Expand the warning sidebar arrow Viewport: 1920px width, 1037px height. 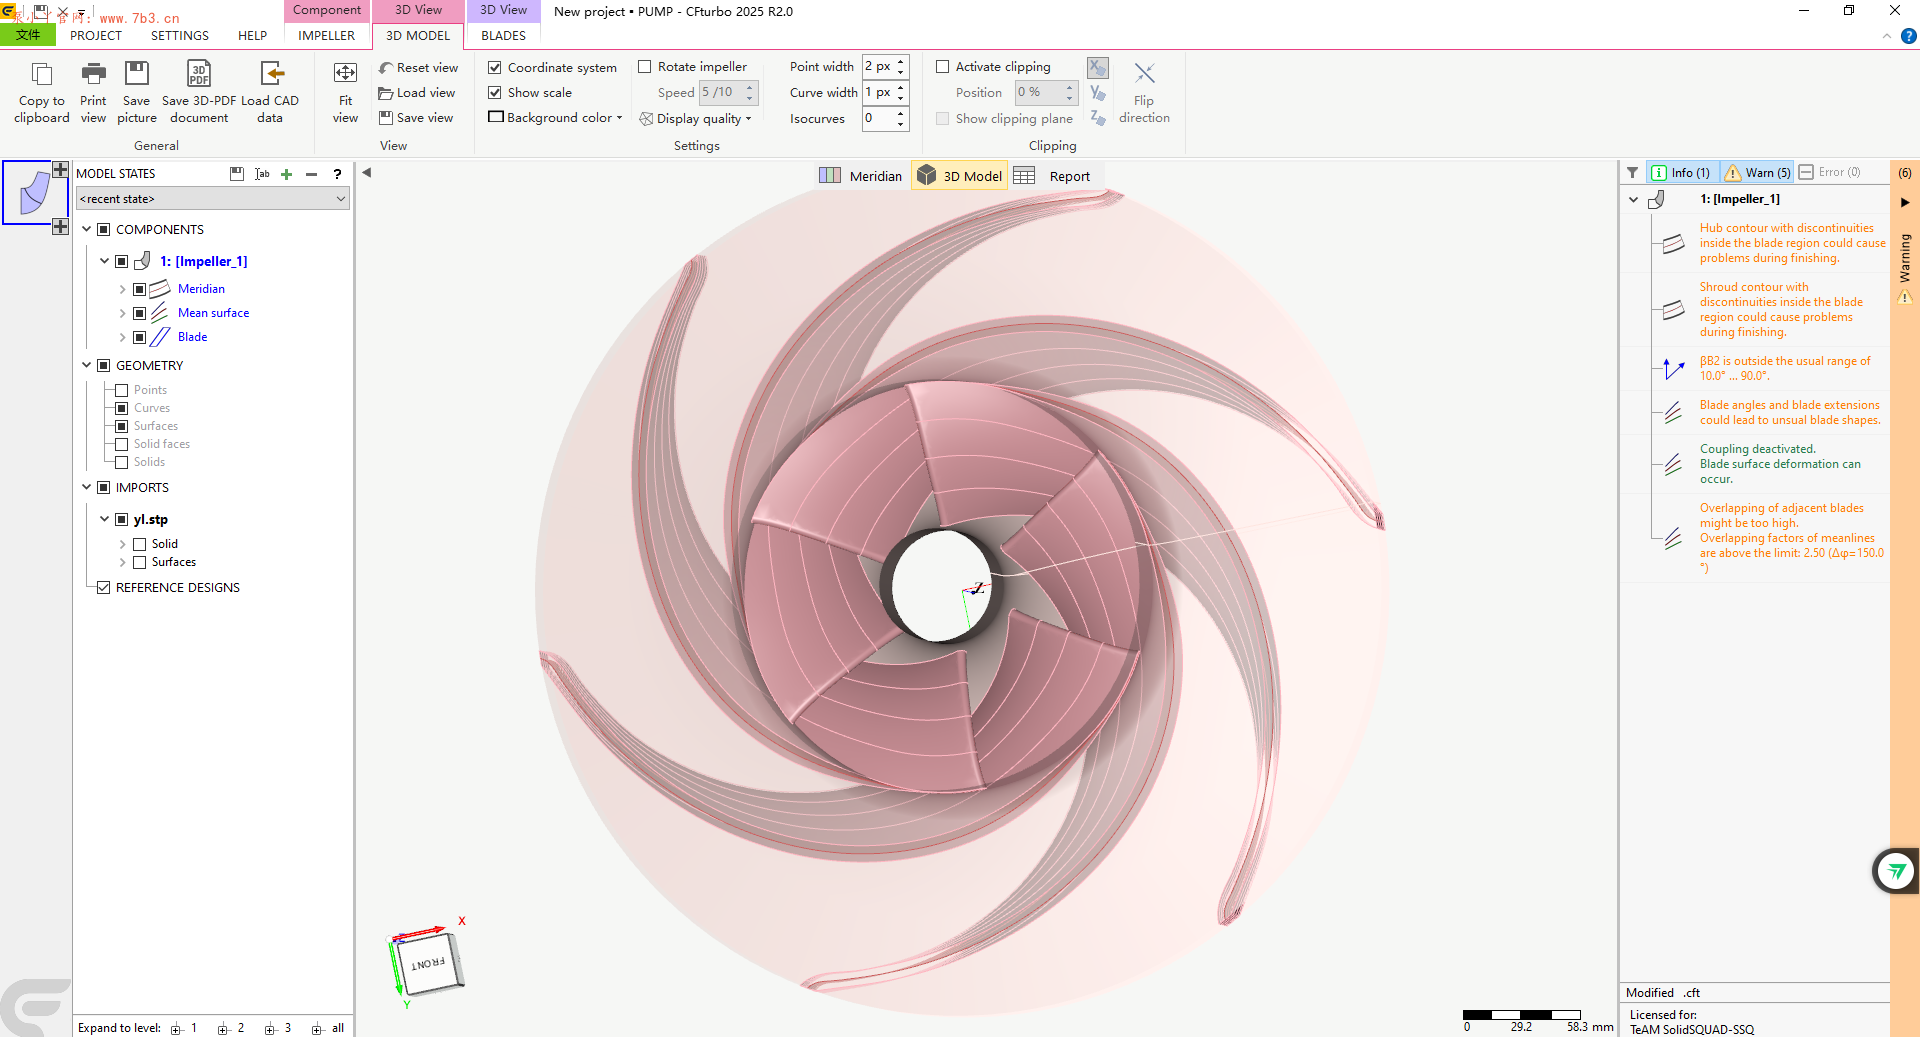point(1905,202)
